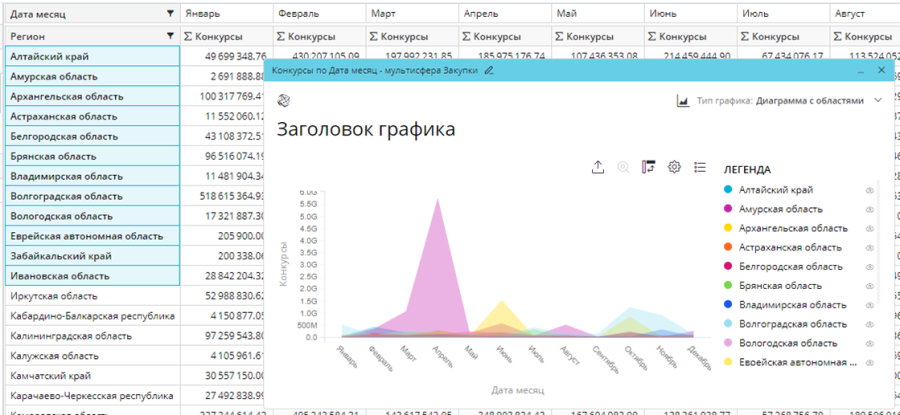Toggle the legend list icon

coord(700,167)
